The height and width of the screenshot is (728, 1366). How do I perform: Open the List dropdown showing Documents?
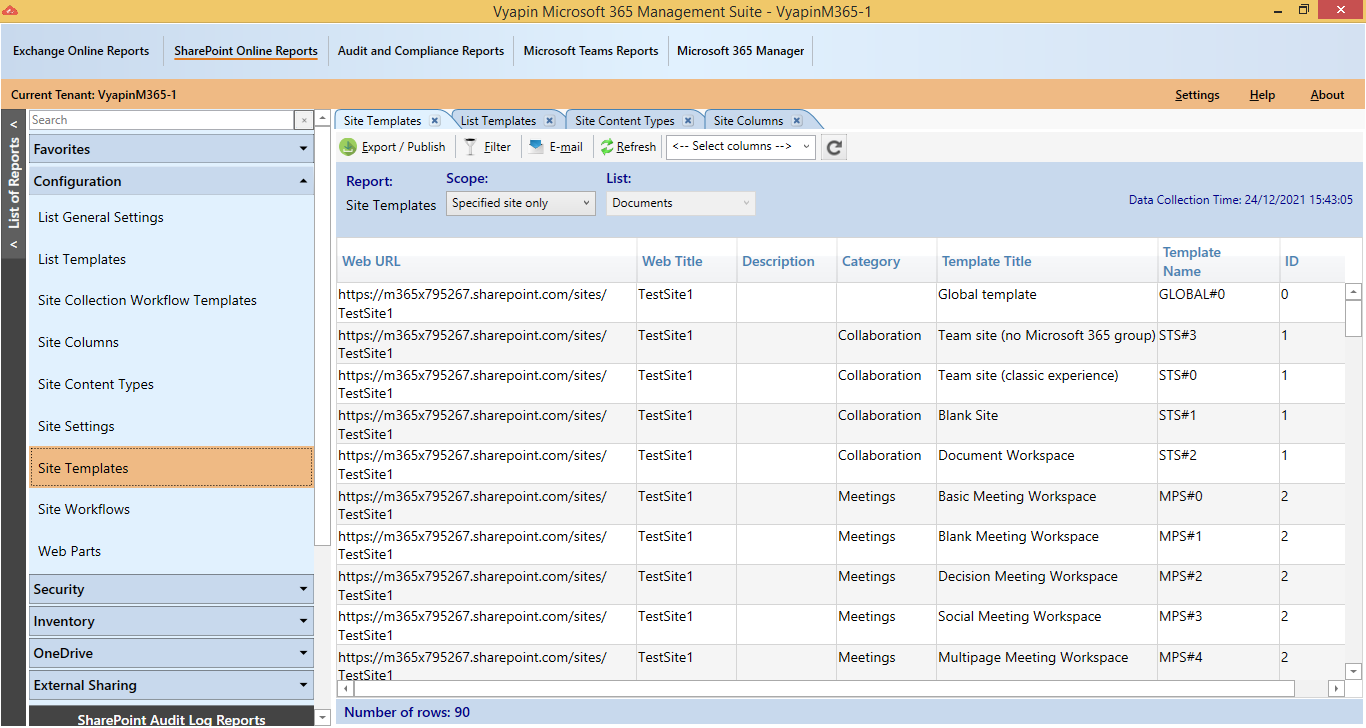[x=681, y=203]
